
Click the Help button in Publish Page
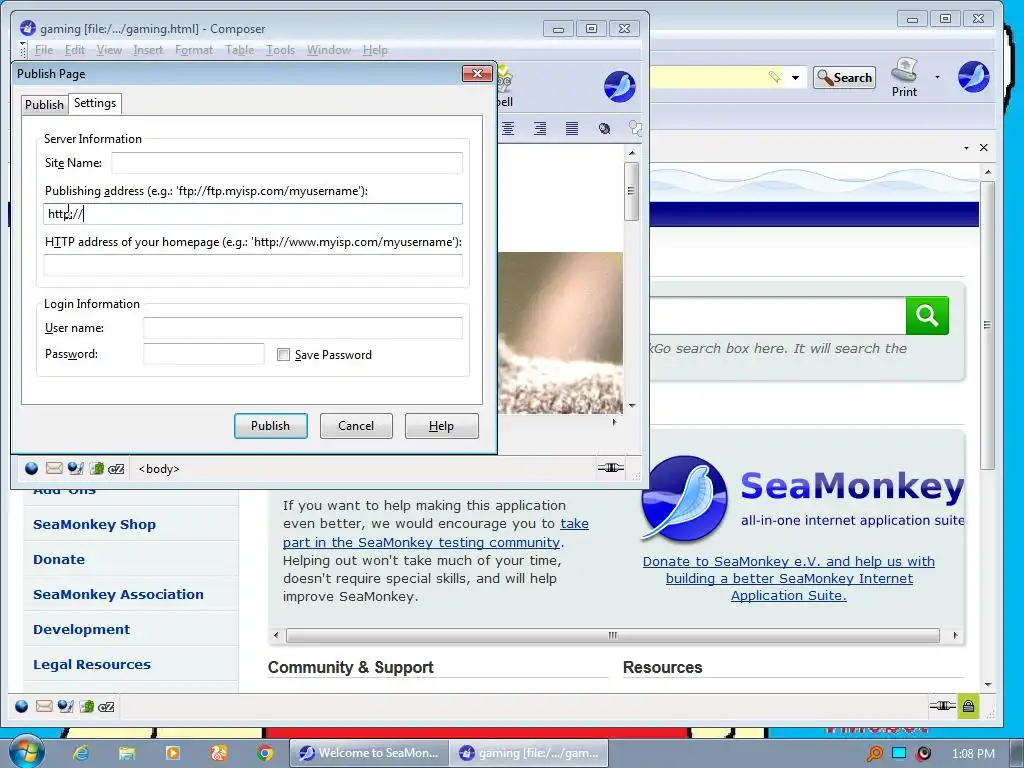pos(441,426)
